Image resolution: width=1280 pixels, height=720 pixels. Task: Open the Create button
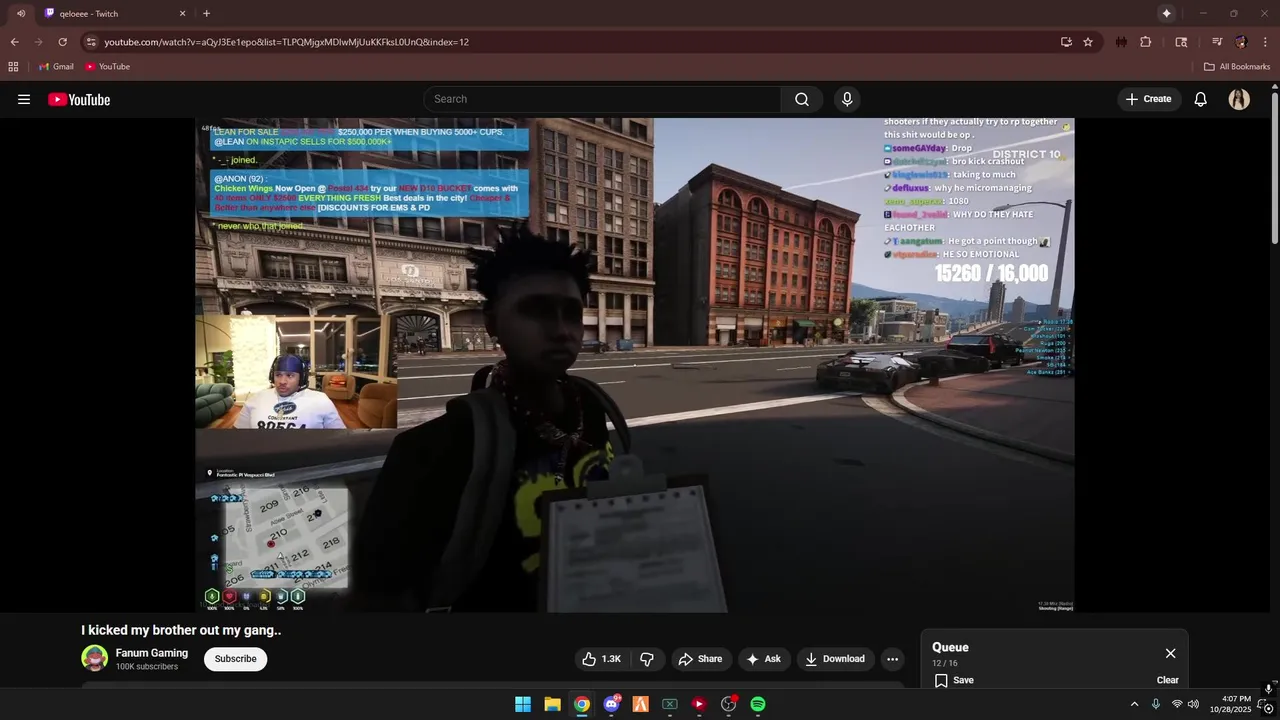[1148, 99]
